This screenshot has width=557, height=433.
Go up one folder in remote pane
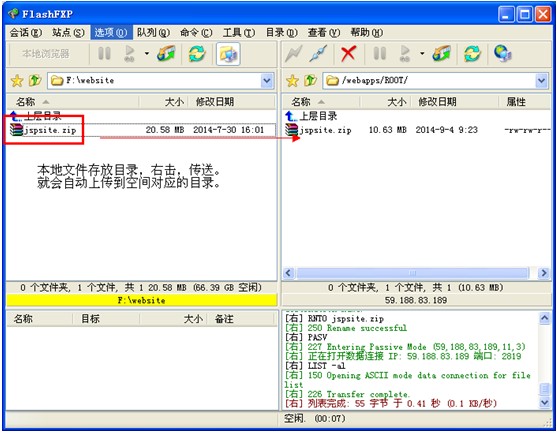[x=310, y=81]
